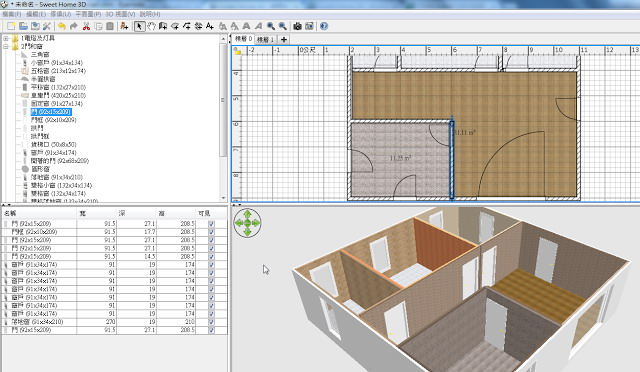The width and height of the screenshot is (640, 372).
Task: Open the 3D 視圖(V) menu
Action: click(120, 14)
